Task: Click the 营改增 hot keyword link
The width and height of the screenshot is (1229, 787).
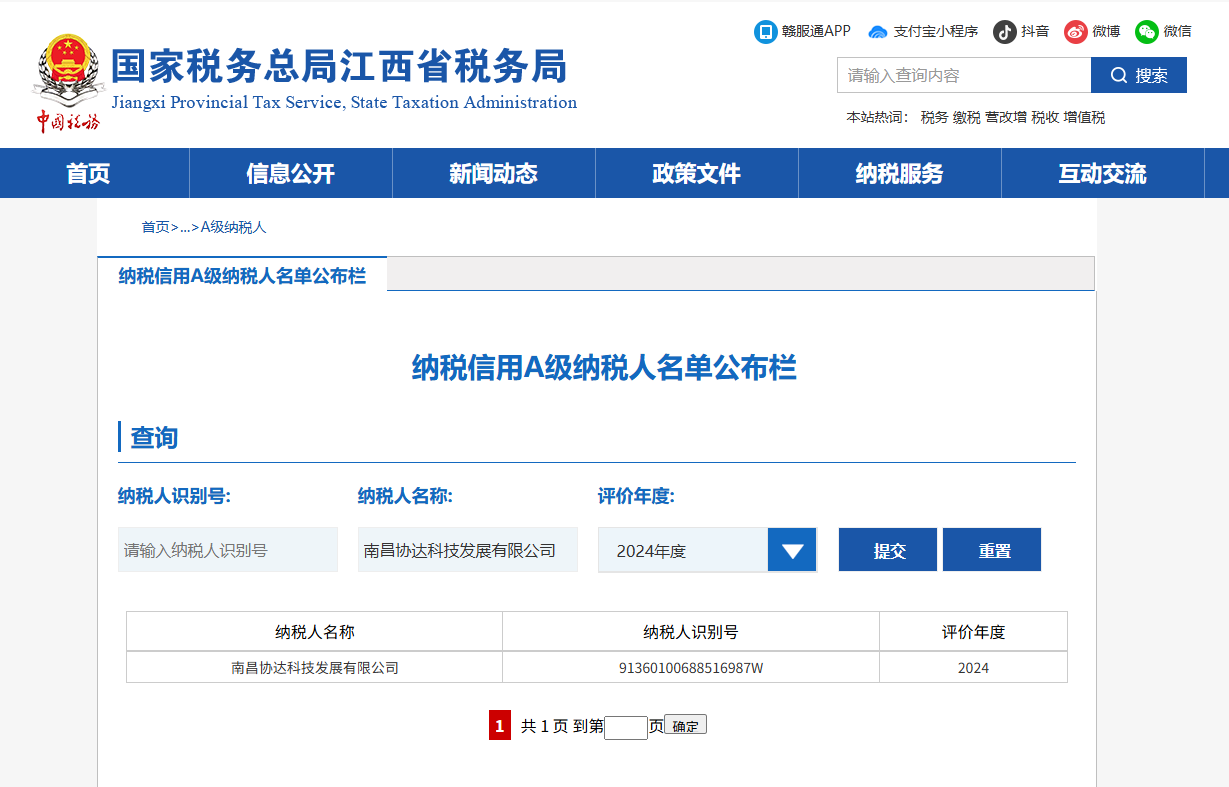Action: pyautogui.click(x=1005, y=118)
